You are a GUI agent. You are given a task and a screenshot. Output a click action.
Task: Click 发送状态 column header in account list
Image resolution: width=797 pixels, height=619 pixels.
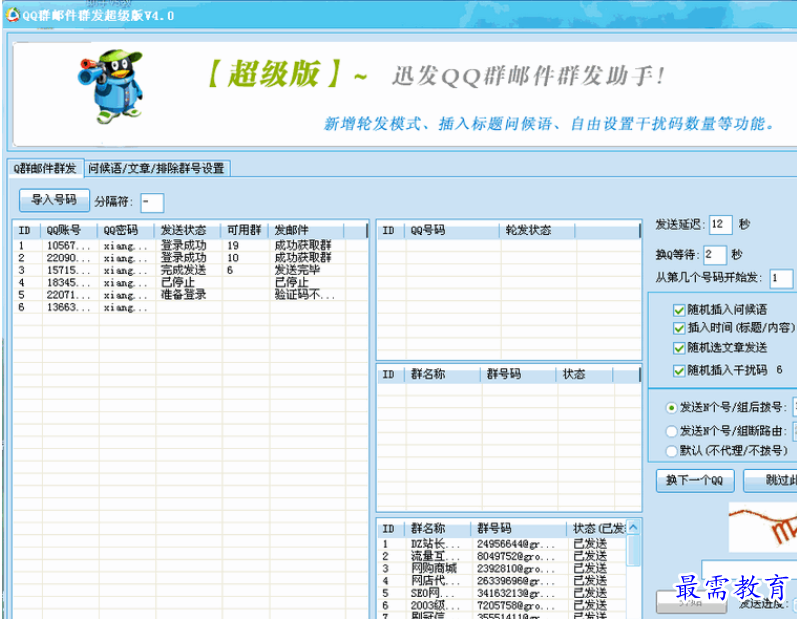point(188,230)
